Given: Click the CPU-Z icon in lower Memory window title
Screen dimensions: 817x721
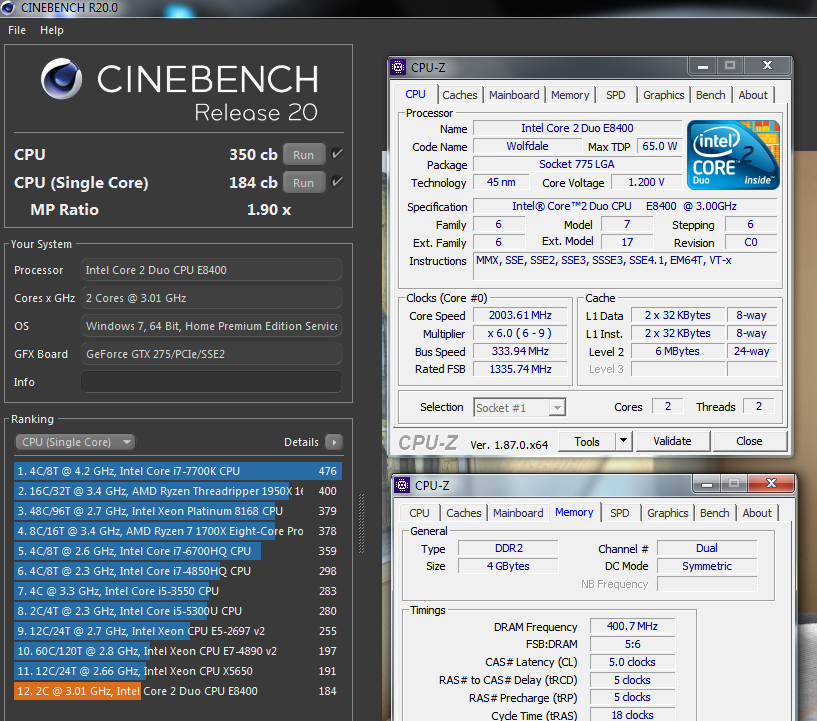Looking at the screenshot, I should point(402,485).
